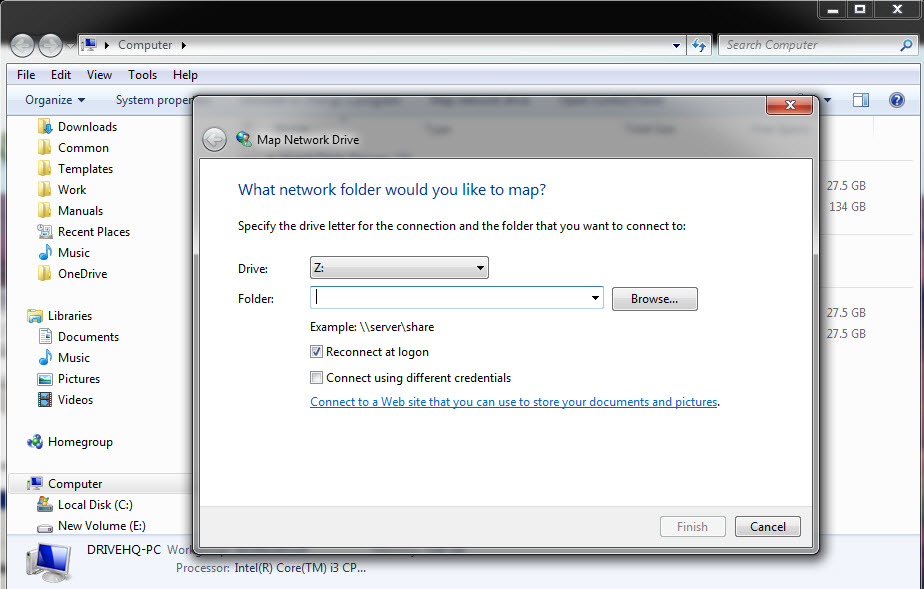Image resolution: width=924 pixels, height=589 pixels.
Task: Toggle the preview pane icon
Action: pyautogui.click(x=860, y=100)
